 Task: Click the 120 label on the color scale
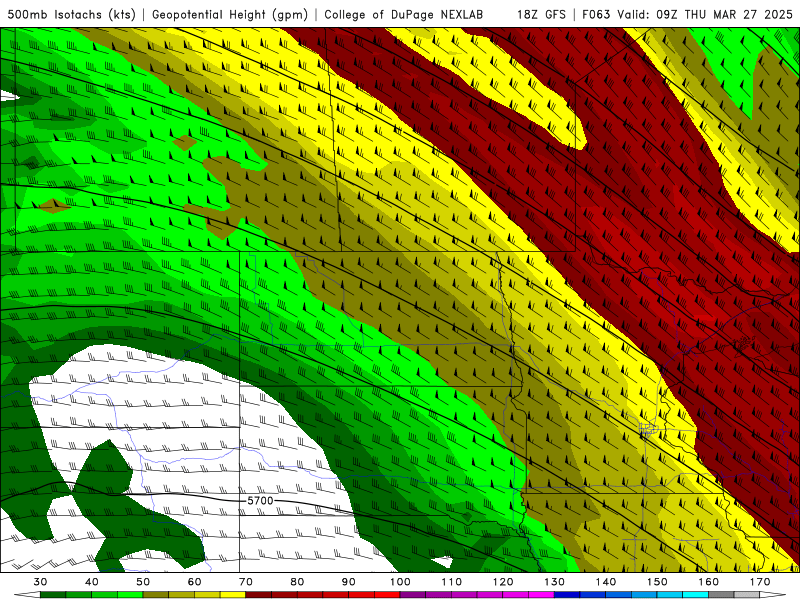pyautogui.click(x=503, y=582)
